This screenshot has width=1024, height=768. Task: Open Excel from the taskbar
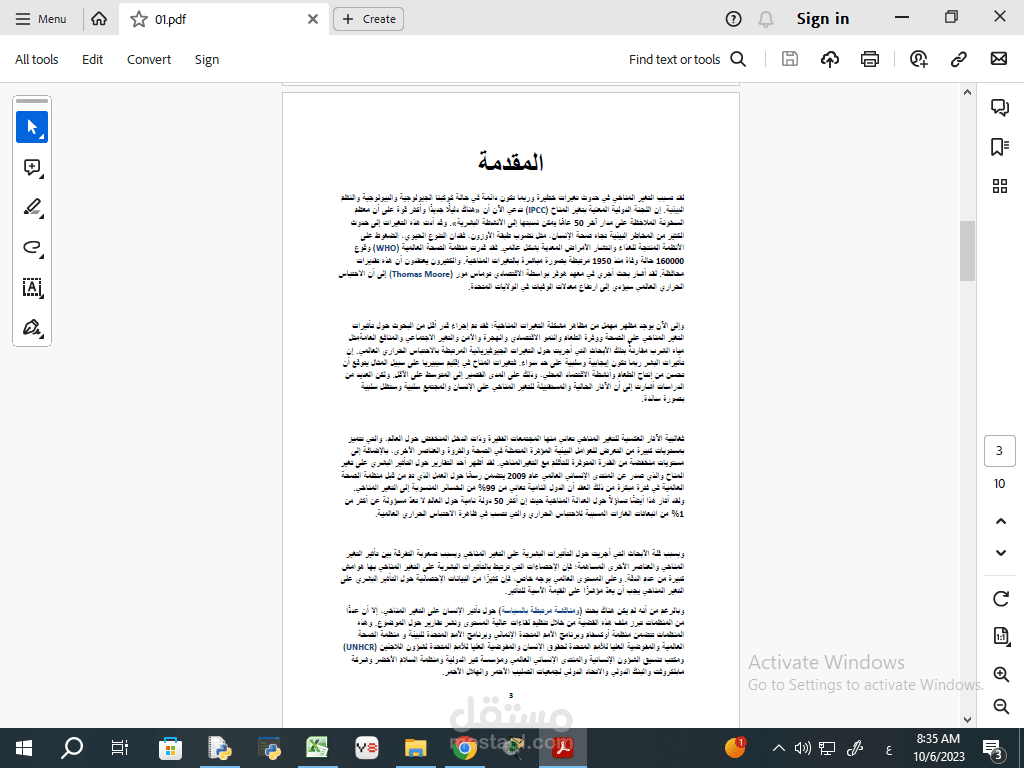[317, 748]
